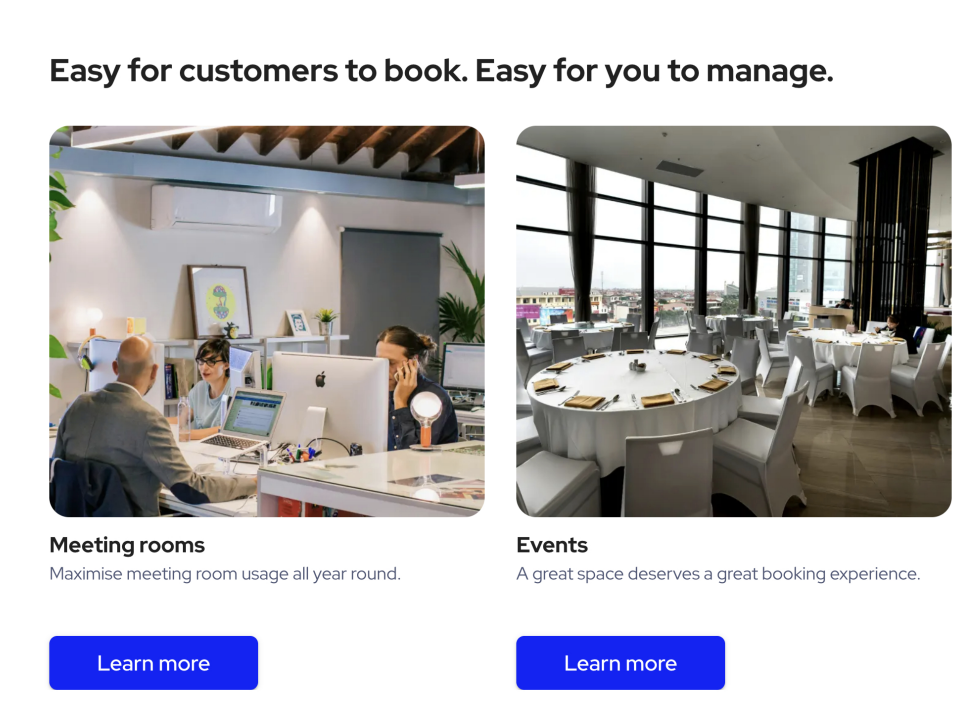The width and height of the screenshot is (978, 728).
Task: Click the 'A great space deserves' description
Action: pyautogui.click(x=718, y=573)
